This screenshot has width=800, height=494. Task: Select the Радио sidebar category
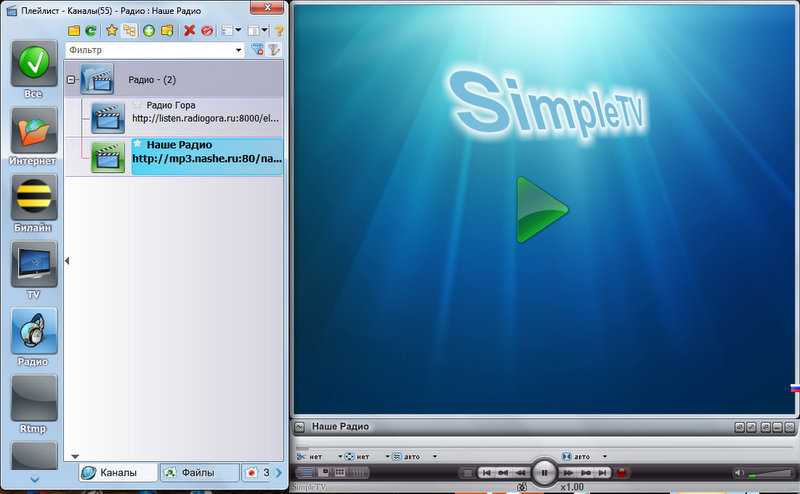pos(34,337)
